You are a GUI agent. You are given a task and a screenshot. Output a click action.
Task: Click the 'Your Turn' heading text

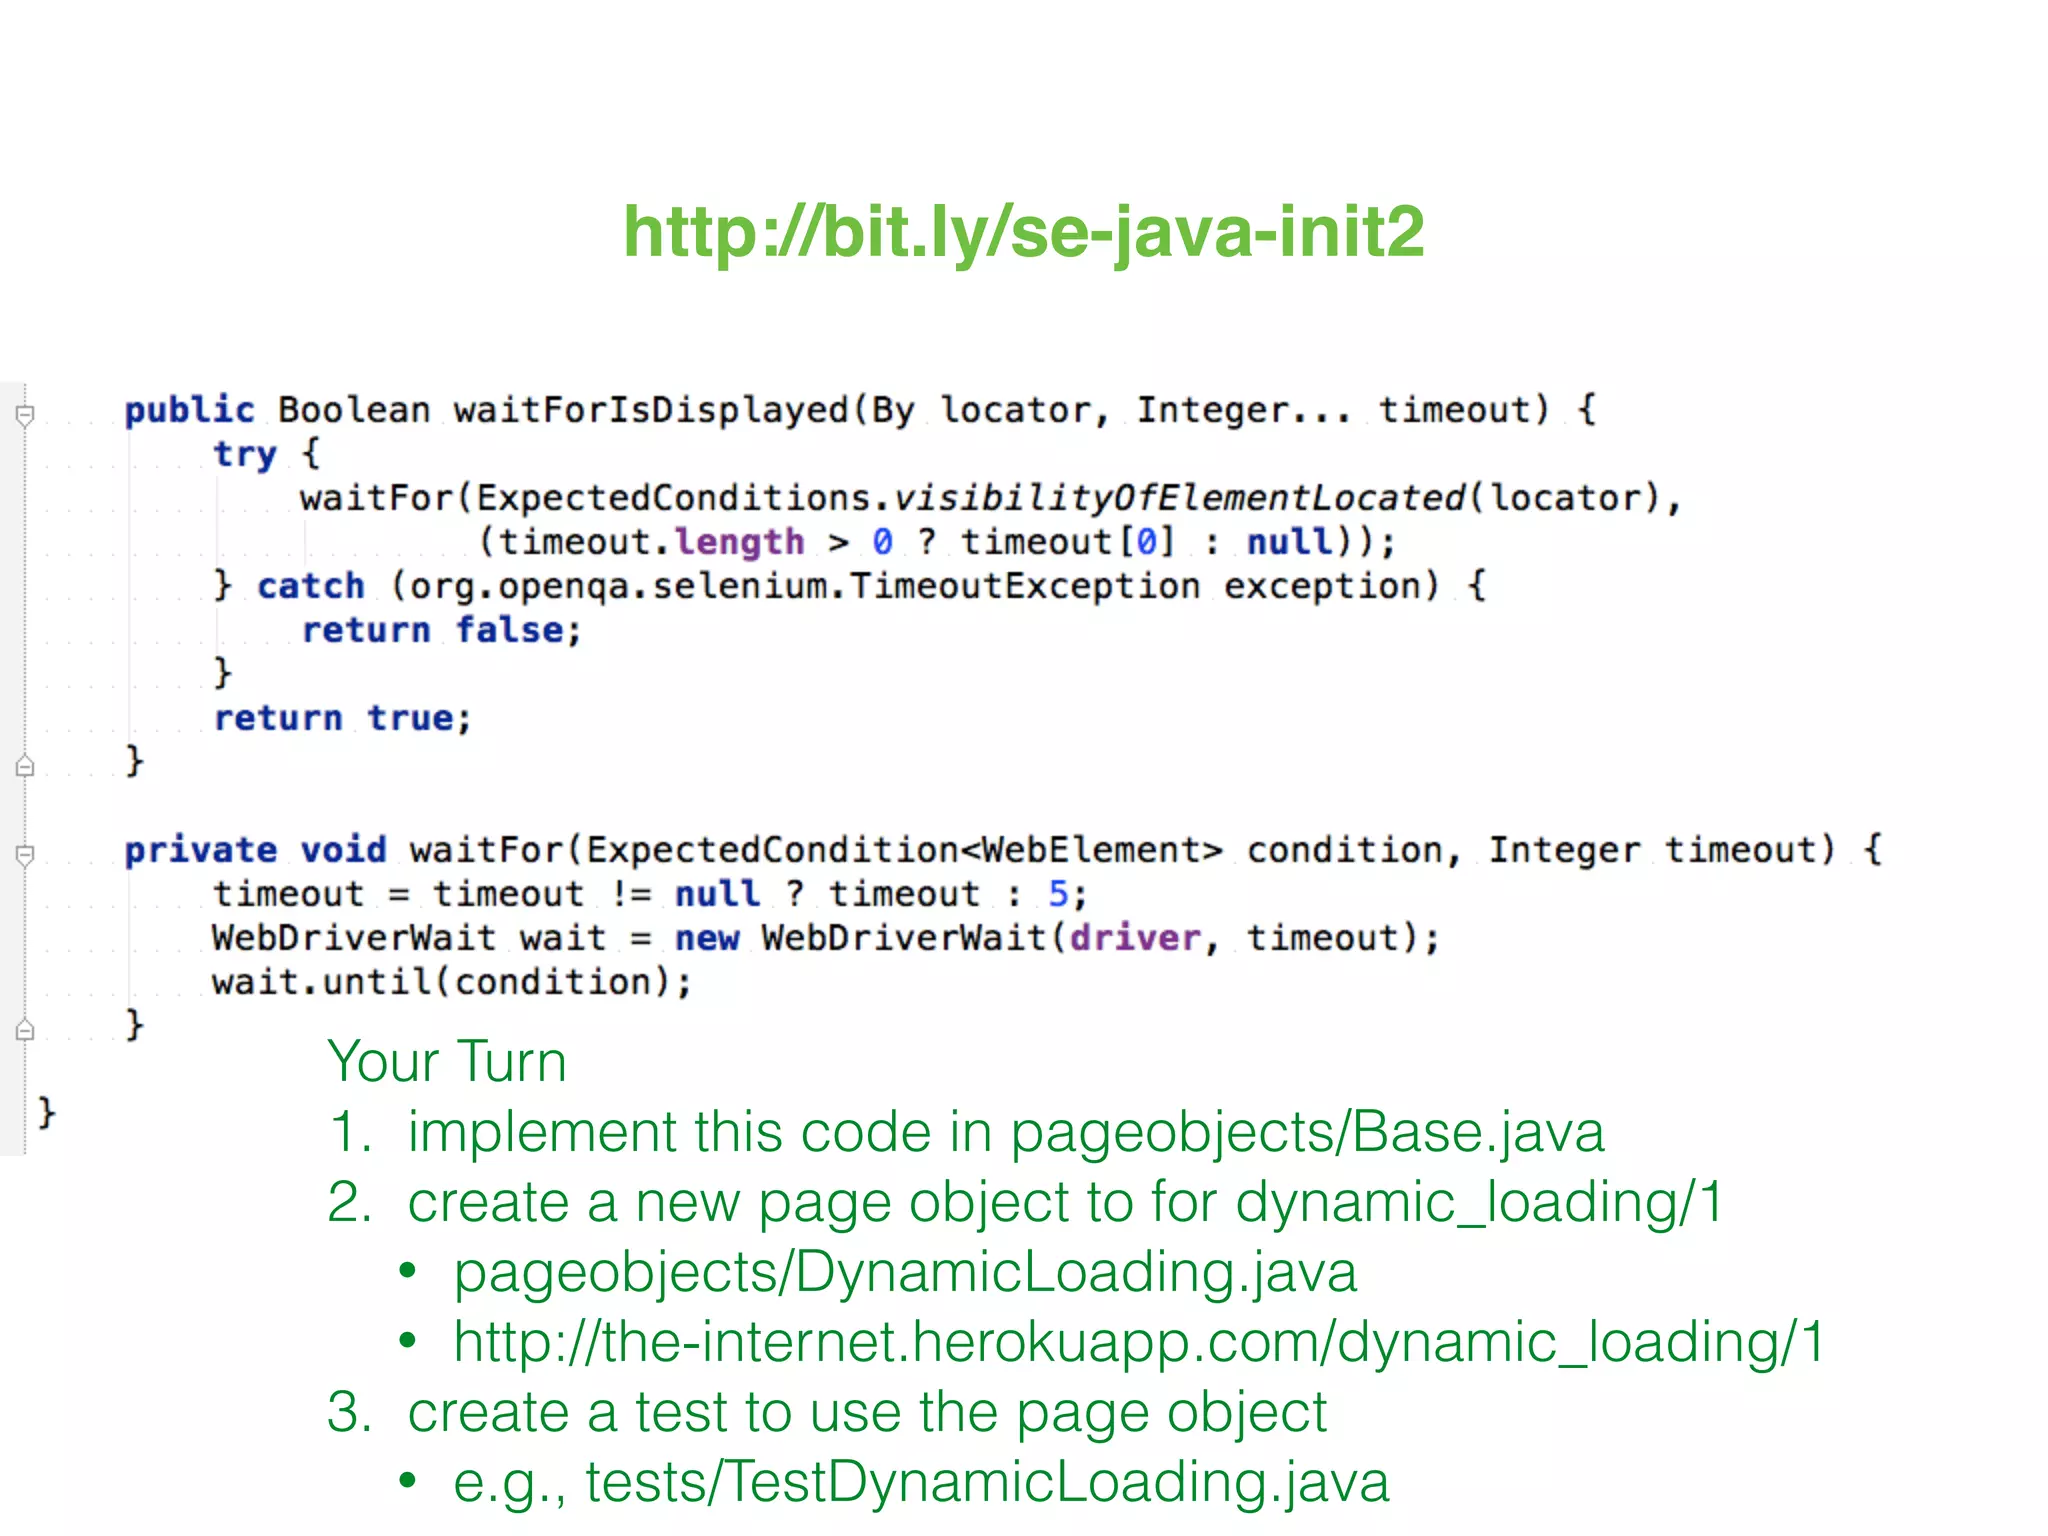click(446, 1061)
